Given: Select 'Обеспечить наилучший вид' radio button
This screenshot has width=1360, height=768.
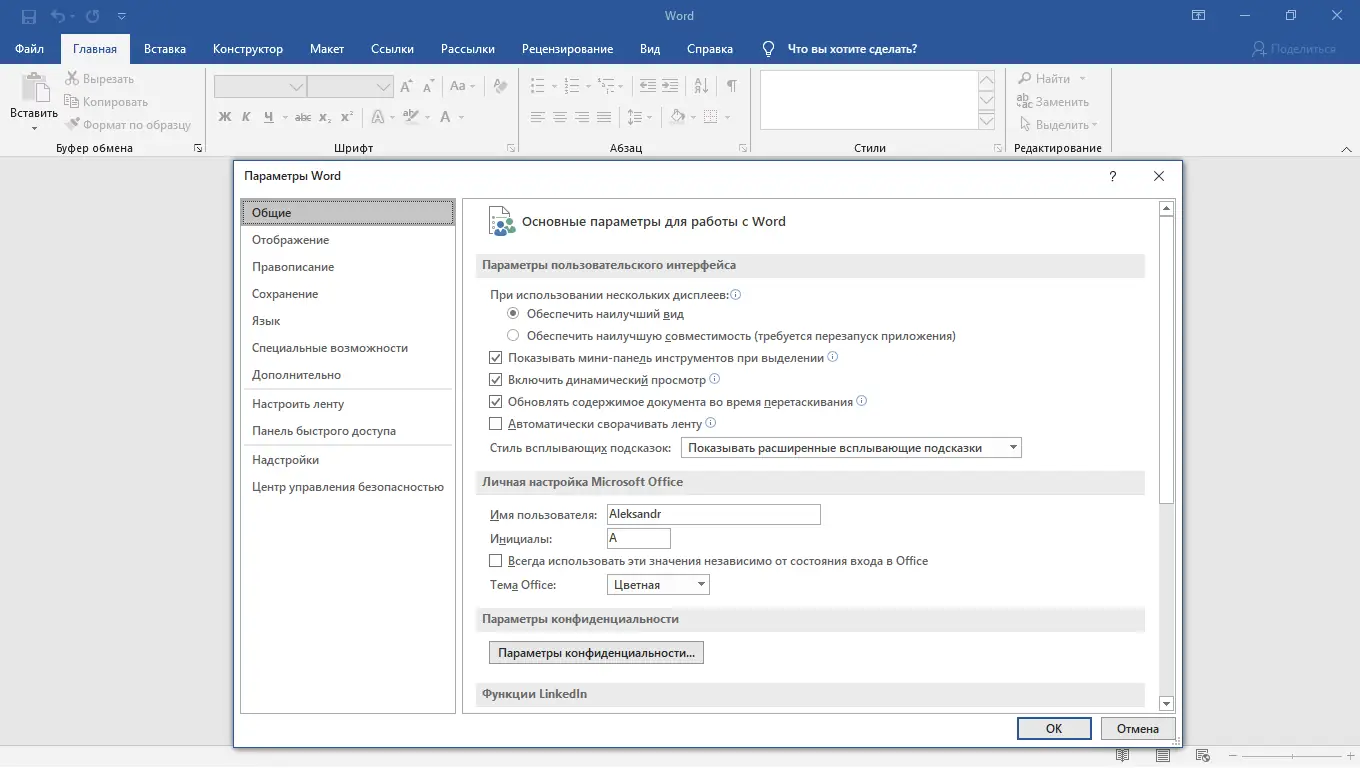Looking at the screenshot, I should (x=513, y=314).
